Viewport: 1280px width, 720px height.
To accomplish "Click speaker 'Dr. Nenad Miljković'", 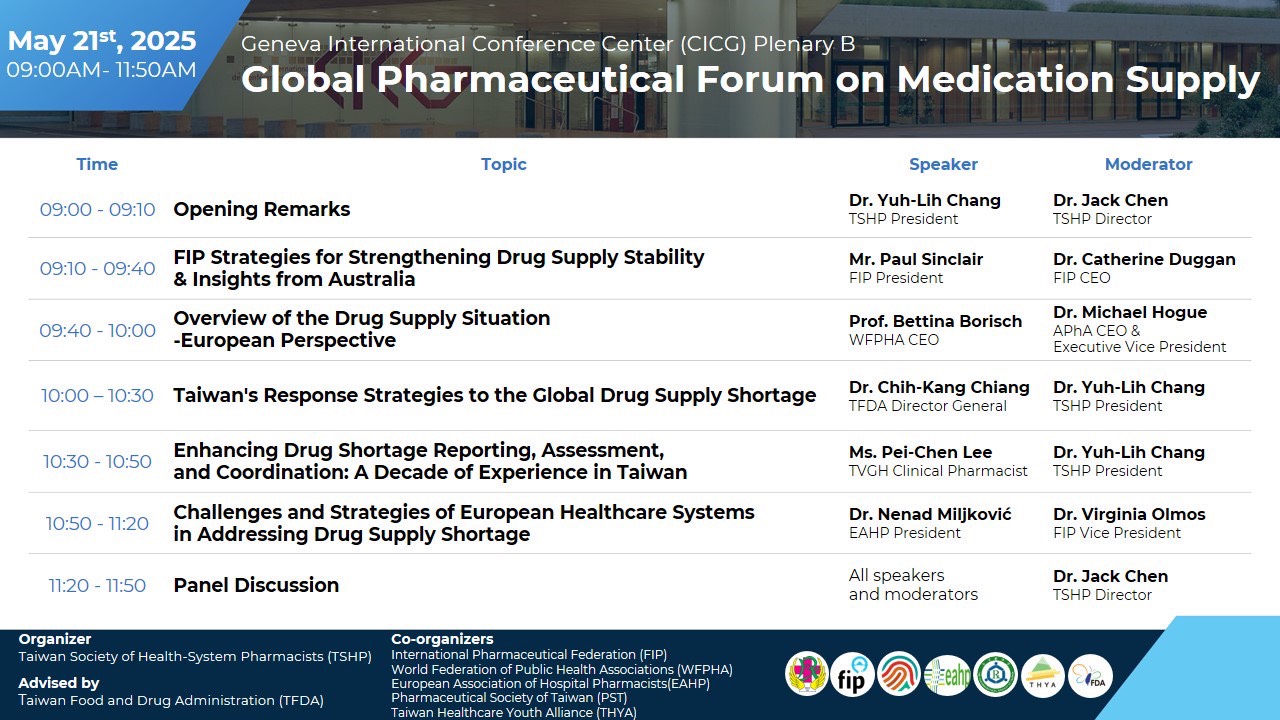I will pyautogui.click(x=930, y=514).
